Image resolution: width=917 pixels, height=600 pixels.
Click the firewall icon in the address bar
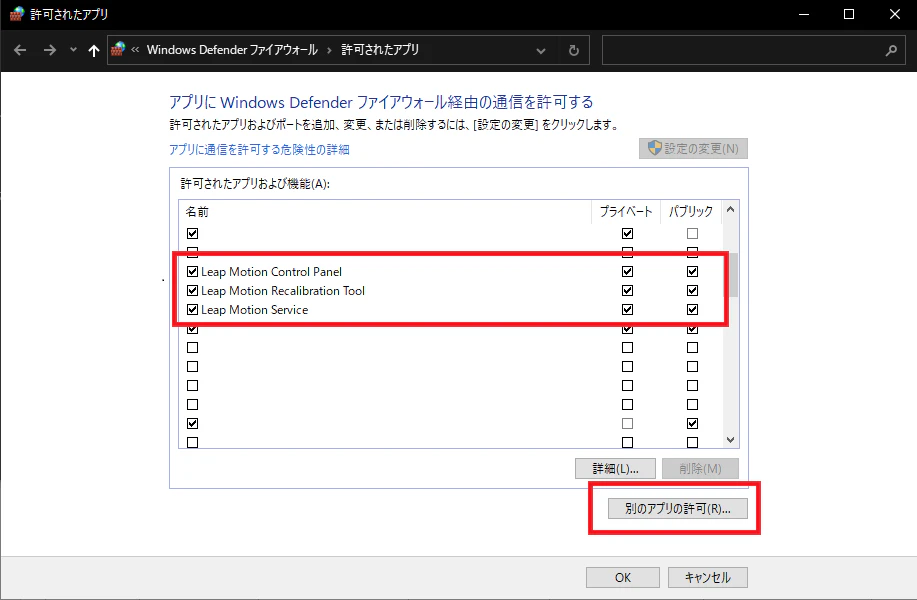click(x=118, y=49)
